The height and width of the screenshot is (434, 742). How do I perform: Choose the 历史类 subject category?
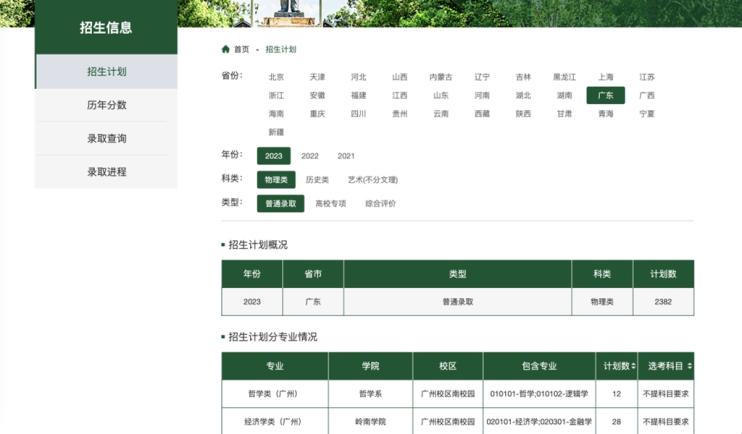317,180
